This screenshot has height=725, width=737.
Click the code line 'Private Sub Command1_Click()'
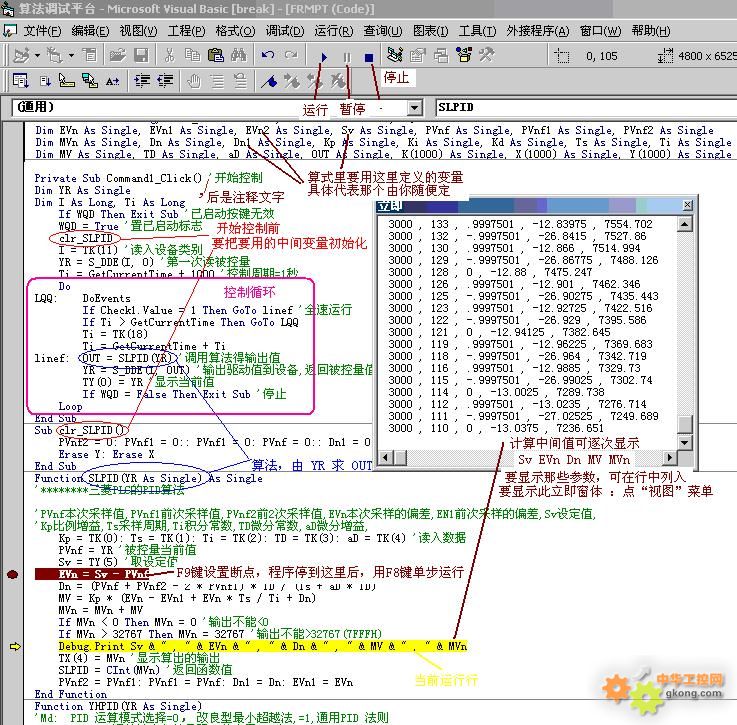pyautogui.click(x=118, y=178)
